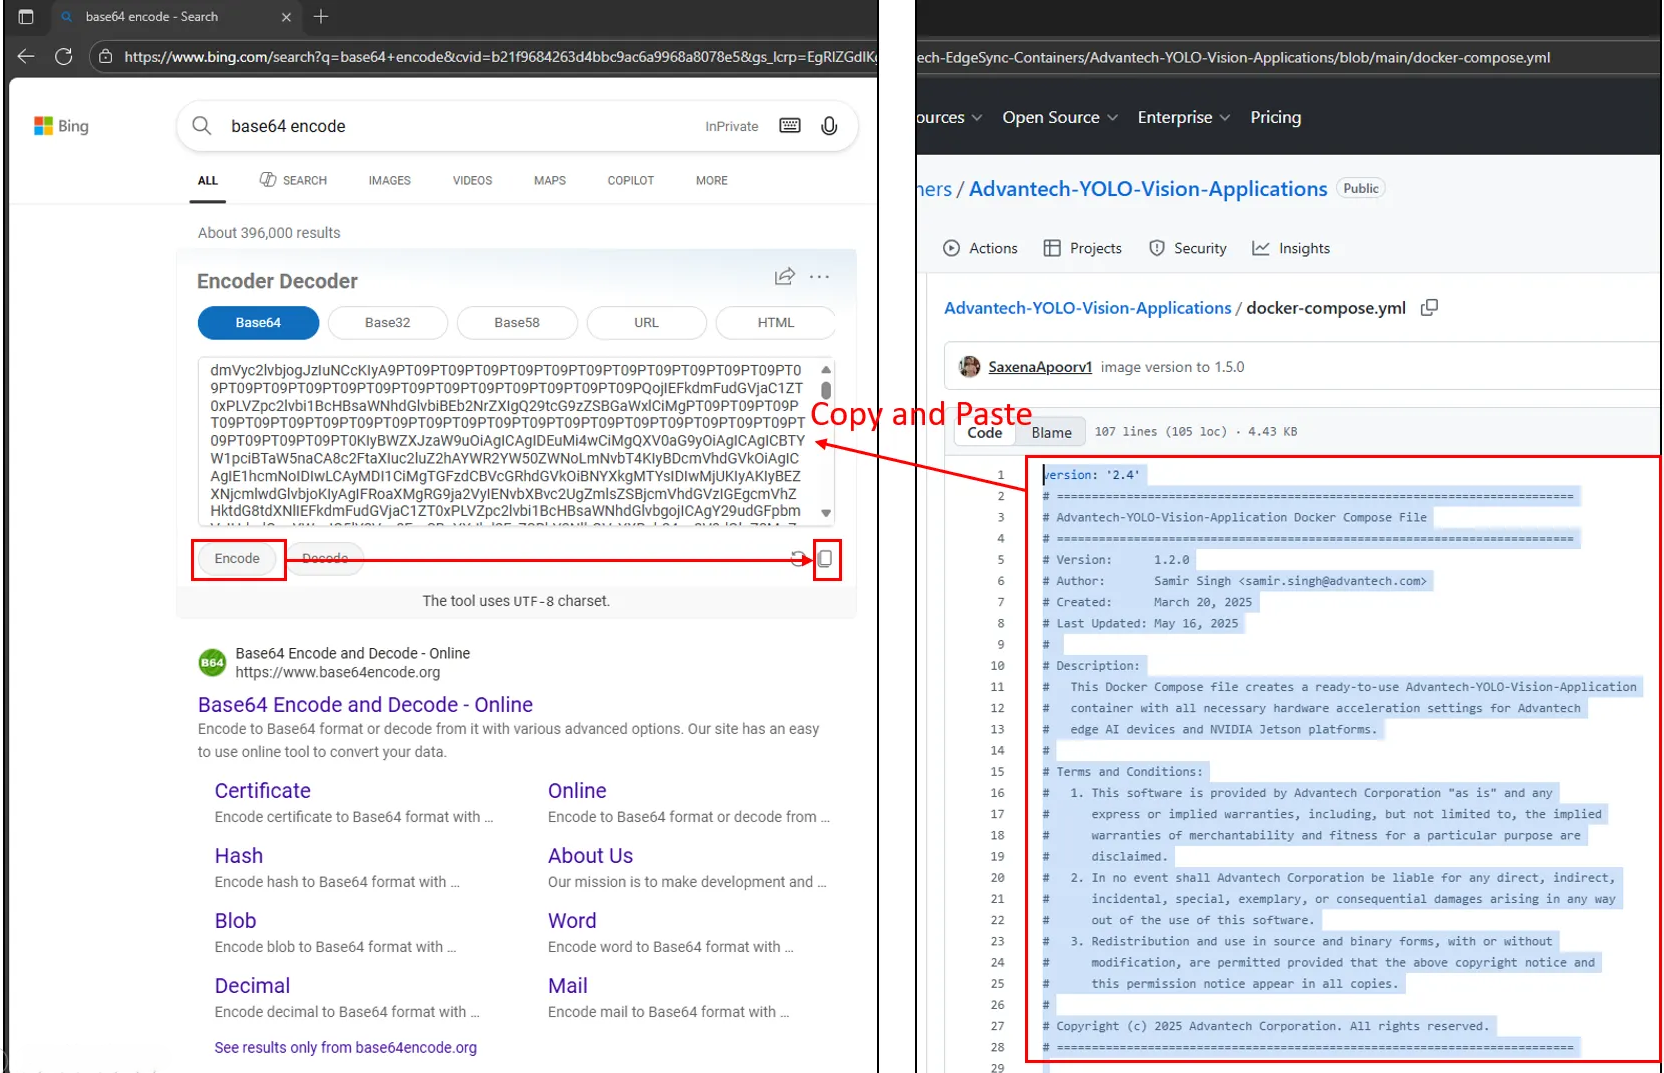Switch to the IMAGES search tab
This screenshot has height=1073, width=1664.
[x=389, y=180]
